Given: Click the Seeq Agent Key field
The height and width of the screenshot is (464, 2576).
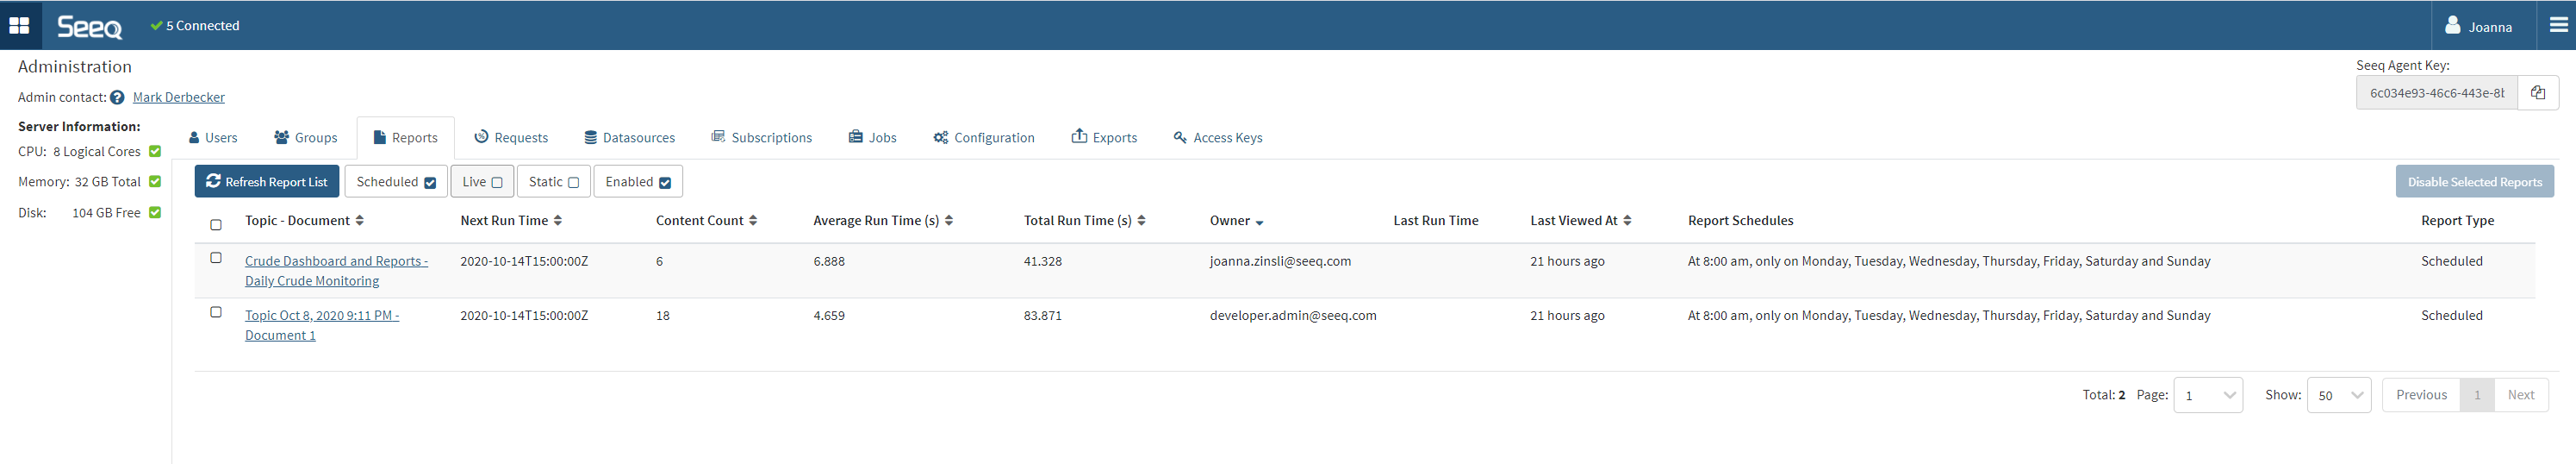Looking at the screenshot, I should click(2436, 93).
